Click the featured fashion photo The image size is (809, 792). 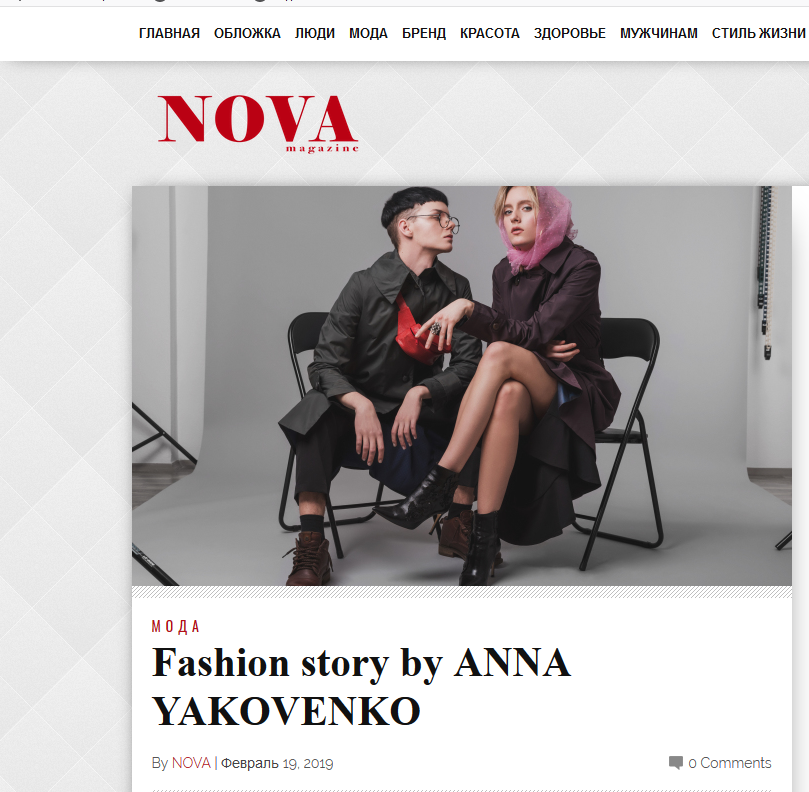coord(462,385)
